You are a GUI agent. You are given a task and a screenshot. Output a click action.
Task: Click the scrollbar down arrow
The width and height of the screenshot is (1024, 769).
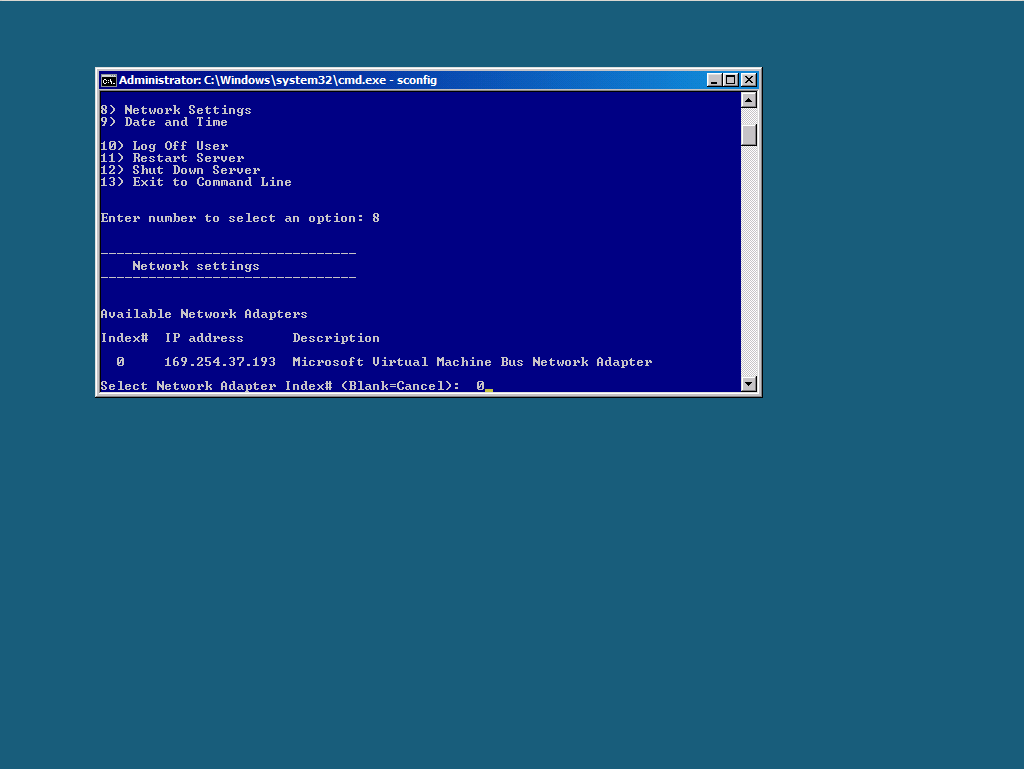[x=749, y=384]
